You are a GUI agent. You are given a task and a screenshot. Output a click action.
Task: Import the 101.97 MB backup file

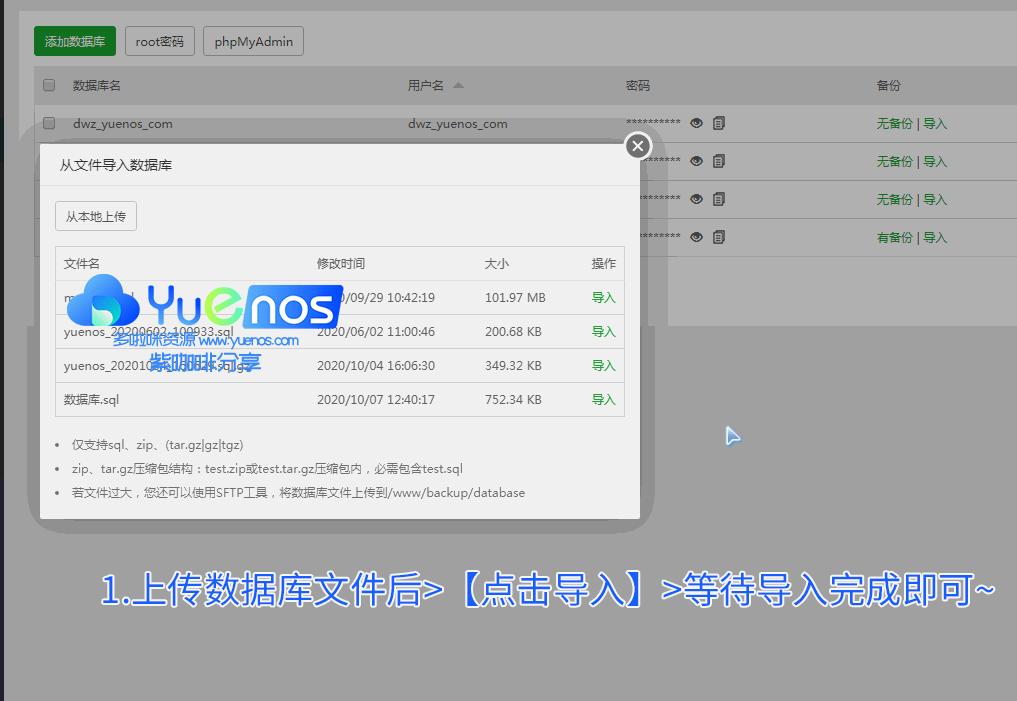pos(603,298)
